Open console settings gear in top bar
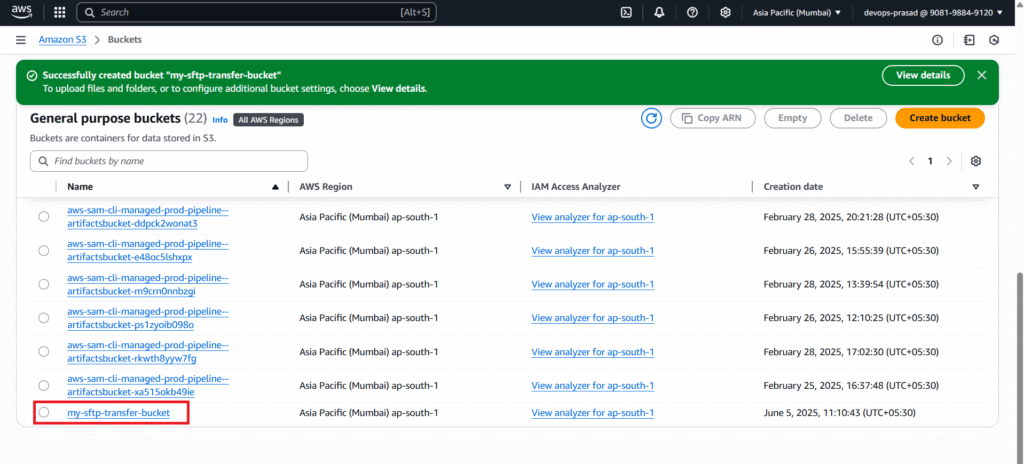The width and height of the screenshot is (1024, 464). (x=725, y=12)
